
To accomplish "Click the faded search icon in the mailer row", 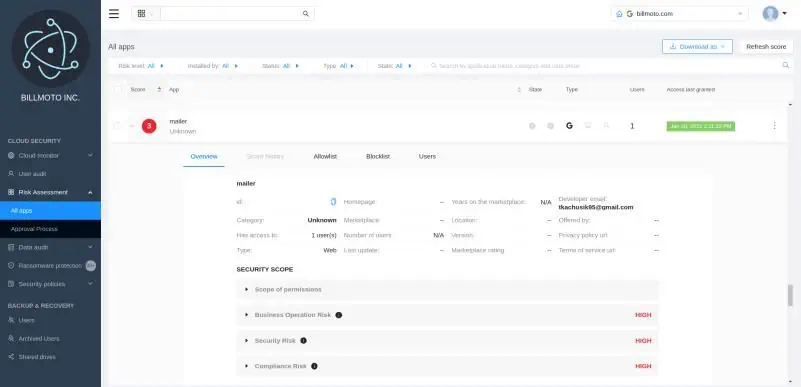I will coord(606,126).
